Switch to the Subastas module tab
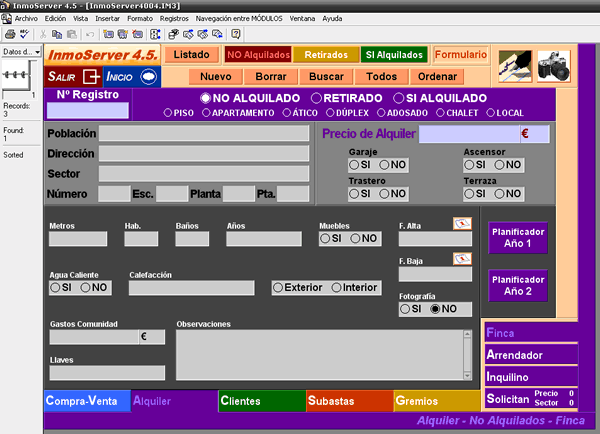600x434 pixels. pos(350,401)
